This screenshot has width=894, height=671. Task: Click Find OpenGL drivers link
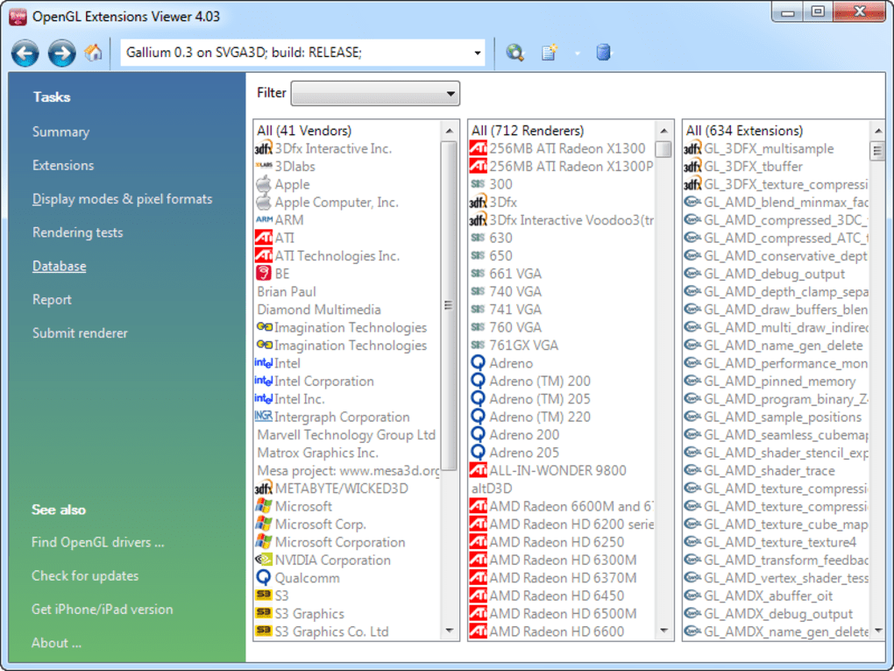pos(97,542)
